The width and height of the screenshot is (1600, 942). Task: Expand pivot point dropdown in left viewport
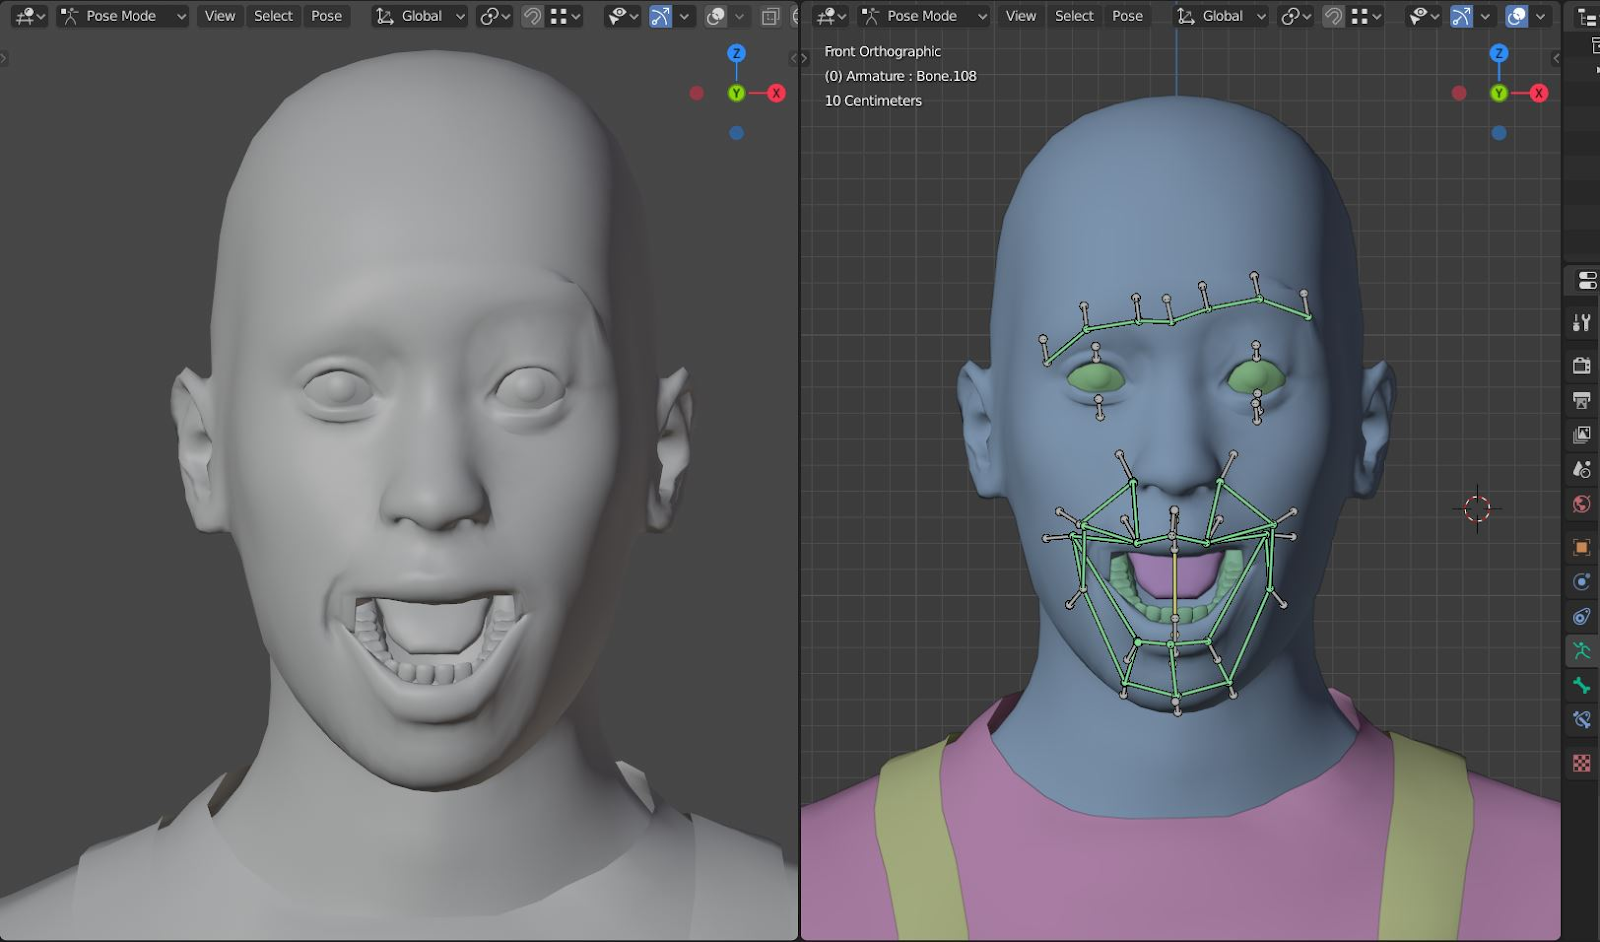point(495,16)
